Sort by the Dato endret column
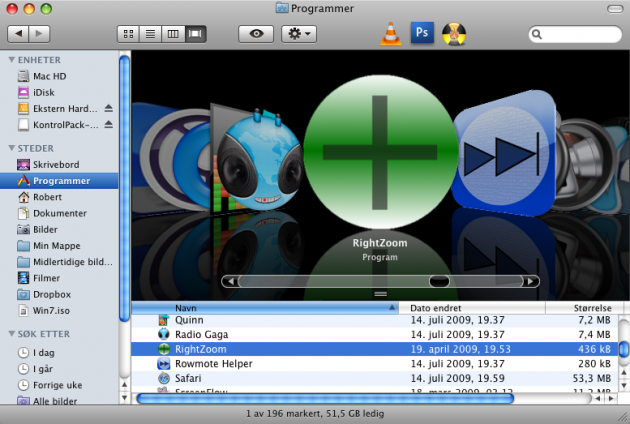 [472, 308]
